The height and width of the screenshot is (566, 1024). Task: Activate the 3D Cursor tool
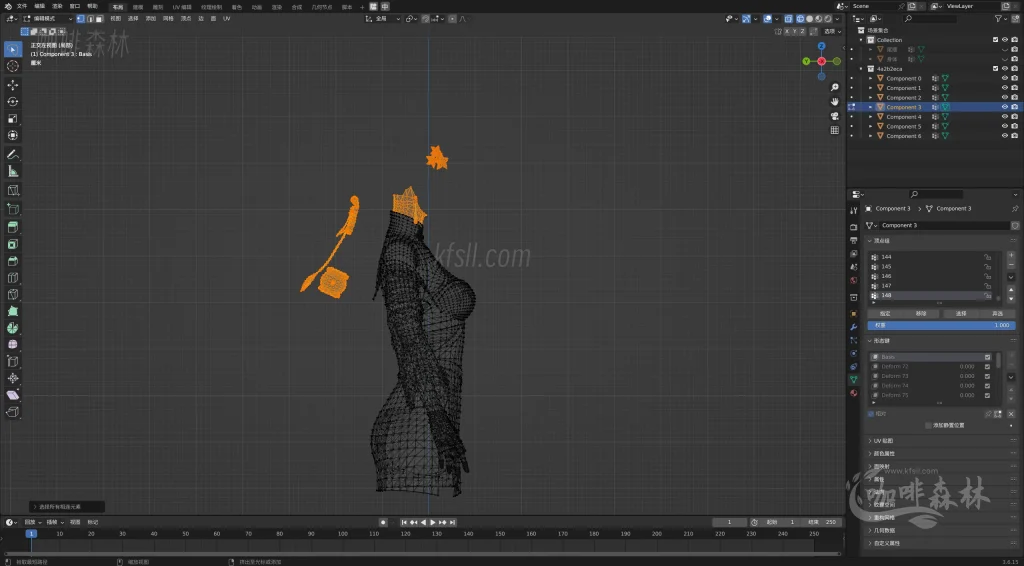point(12,67)
